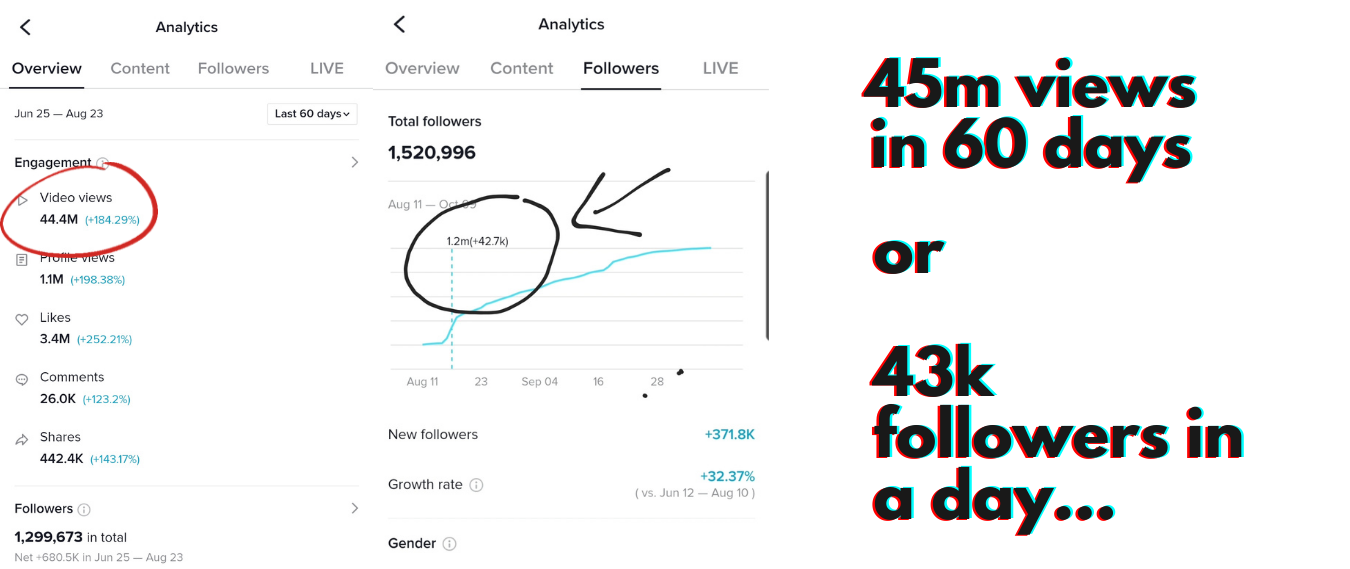Open info icon beside Followers heading
This screenshot has height=569, width=1350.
(84, 509)
